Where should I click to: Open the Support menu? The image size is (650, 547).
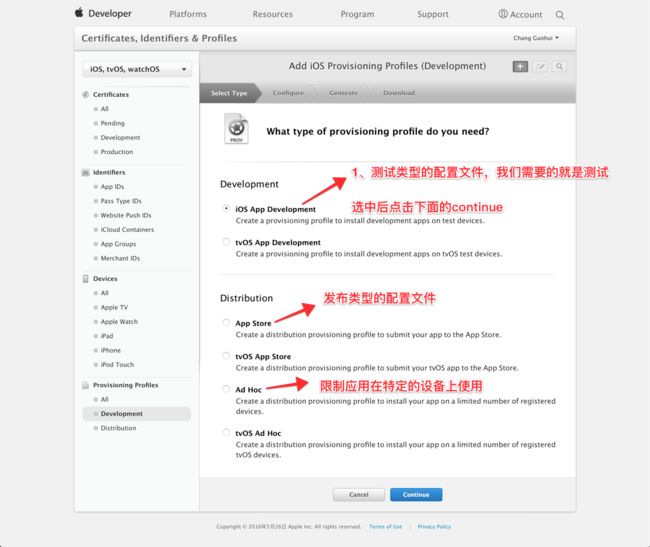coord(432,14)
